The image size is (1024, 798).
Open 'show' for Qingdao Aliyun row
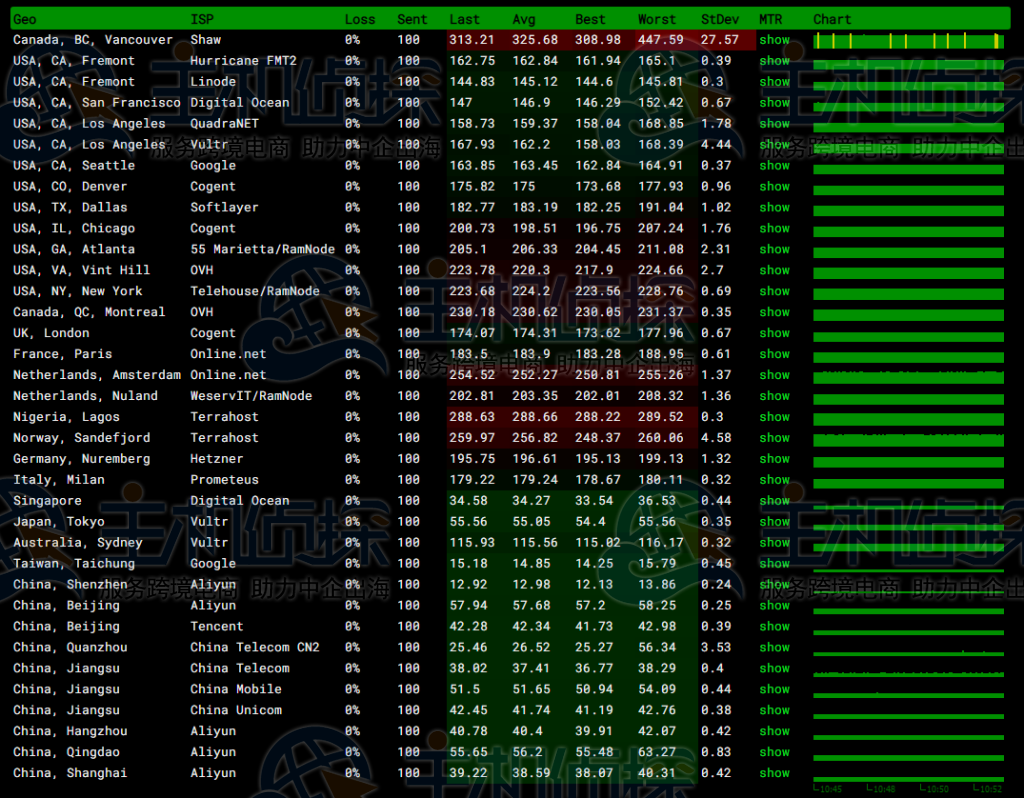coord(774,752)
